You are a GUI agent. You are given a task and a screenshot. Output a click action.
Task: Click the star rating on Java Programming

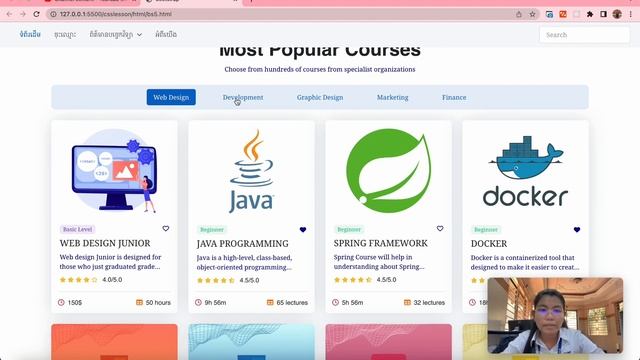[x=216, y=280]
